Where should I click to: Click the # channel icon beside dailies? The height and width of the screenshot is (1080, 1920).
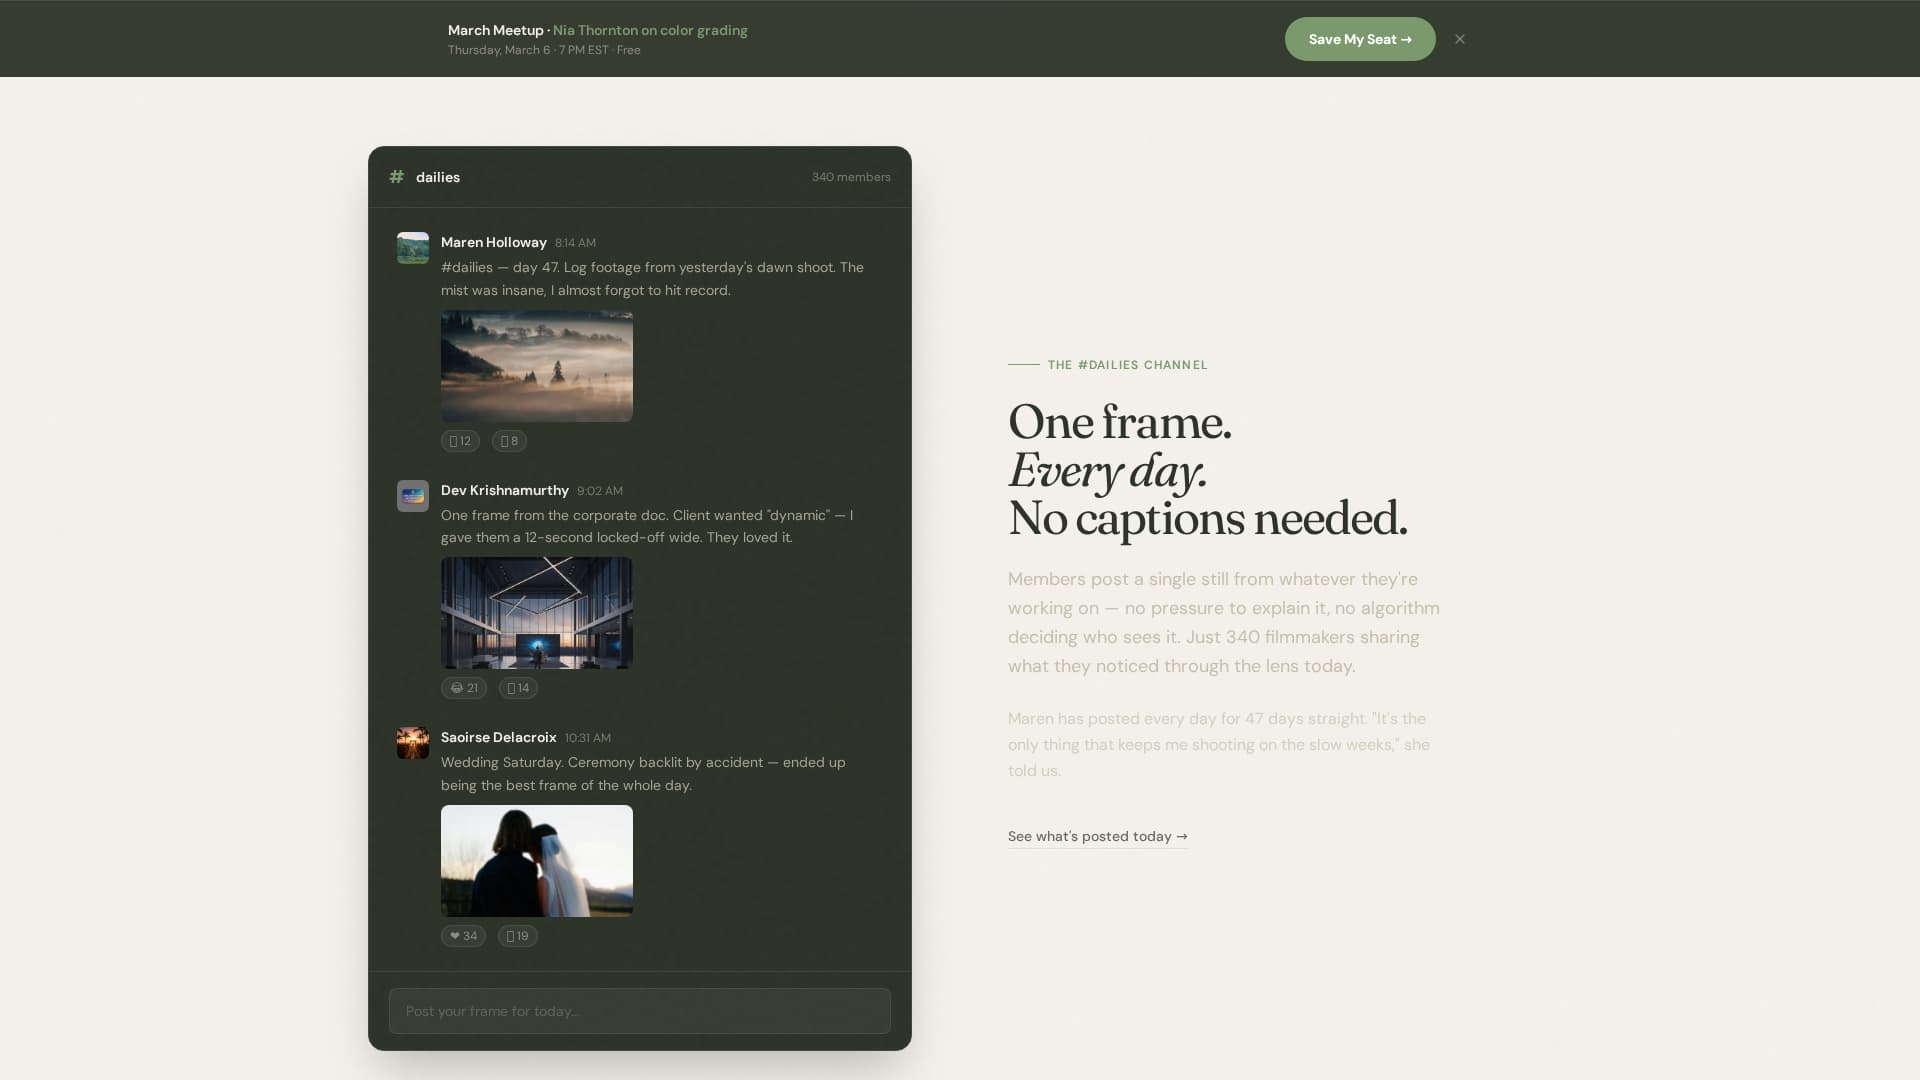(x=397, y=176)
